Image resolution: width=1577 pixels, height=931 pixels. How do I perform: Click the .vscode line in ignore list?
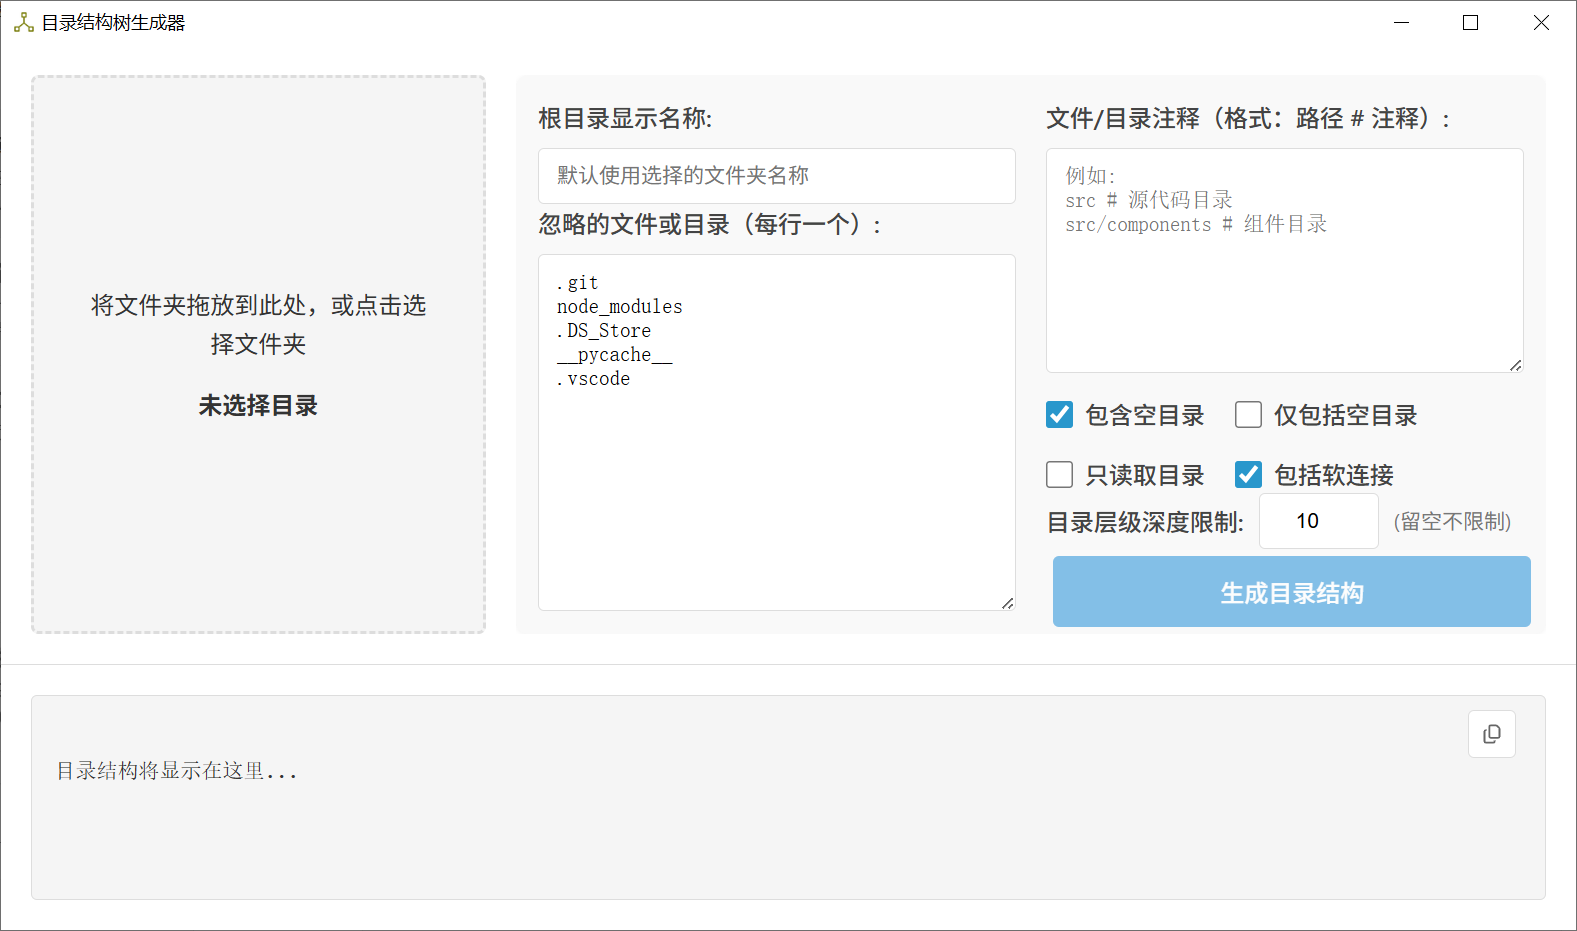coord(593,379)
